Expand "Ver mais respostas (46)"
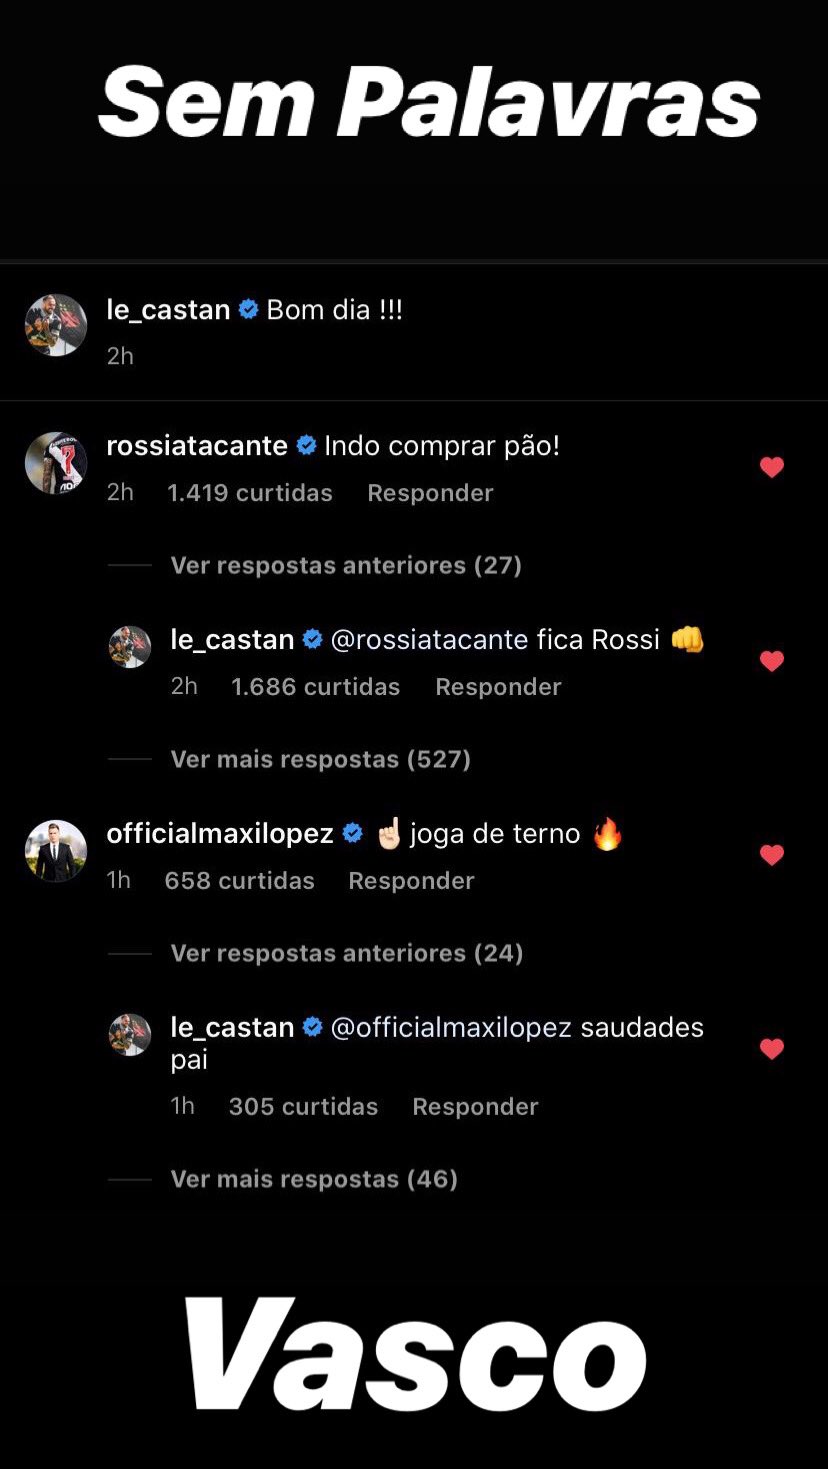The height and width of the screenshot is (1469, 828). click(x=314, y=1179)
